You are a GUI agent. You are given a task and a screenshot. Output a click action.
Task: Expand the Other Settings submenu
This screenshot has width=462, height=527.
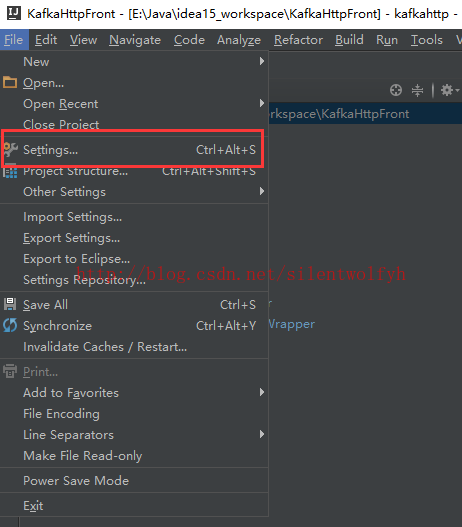tap(134, 192)
